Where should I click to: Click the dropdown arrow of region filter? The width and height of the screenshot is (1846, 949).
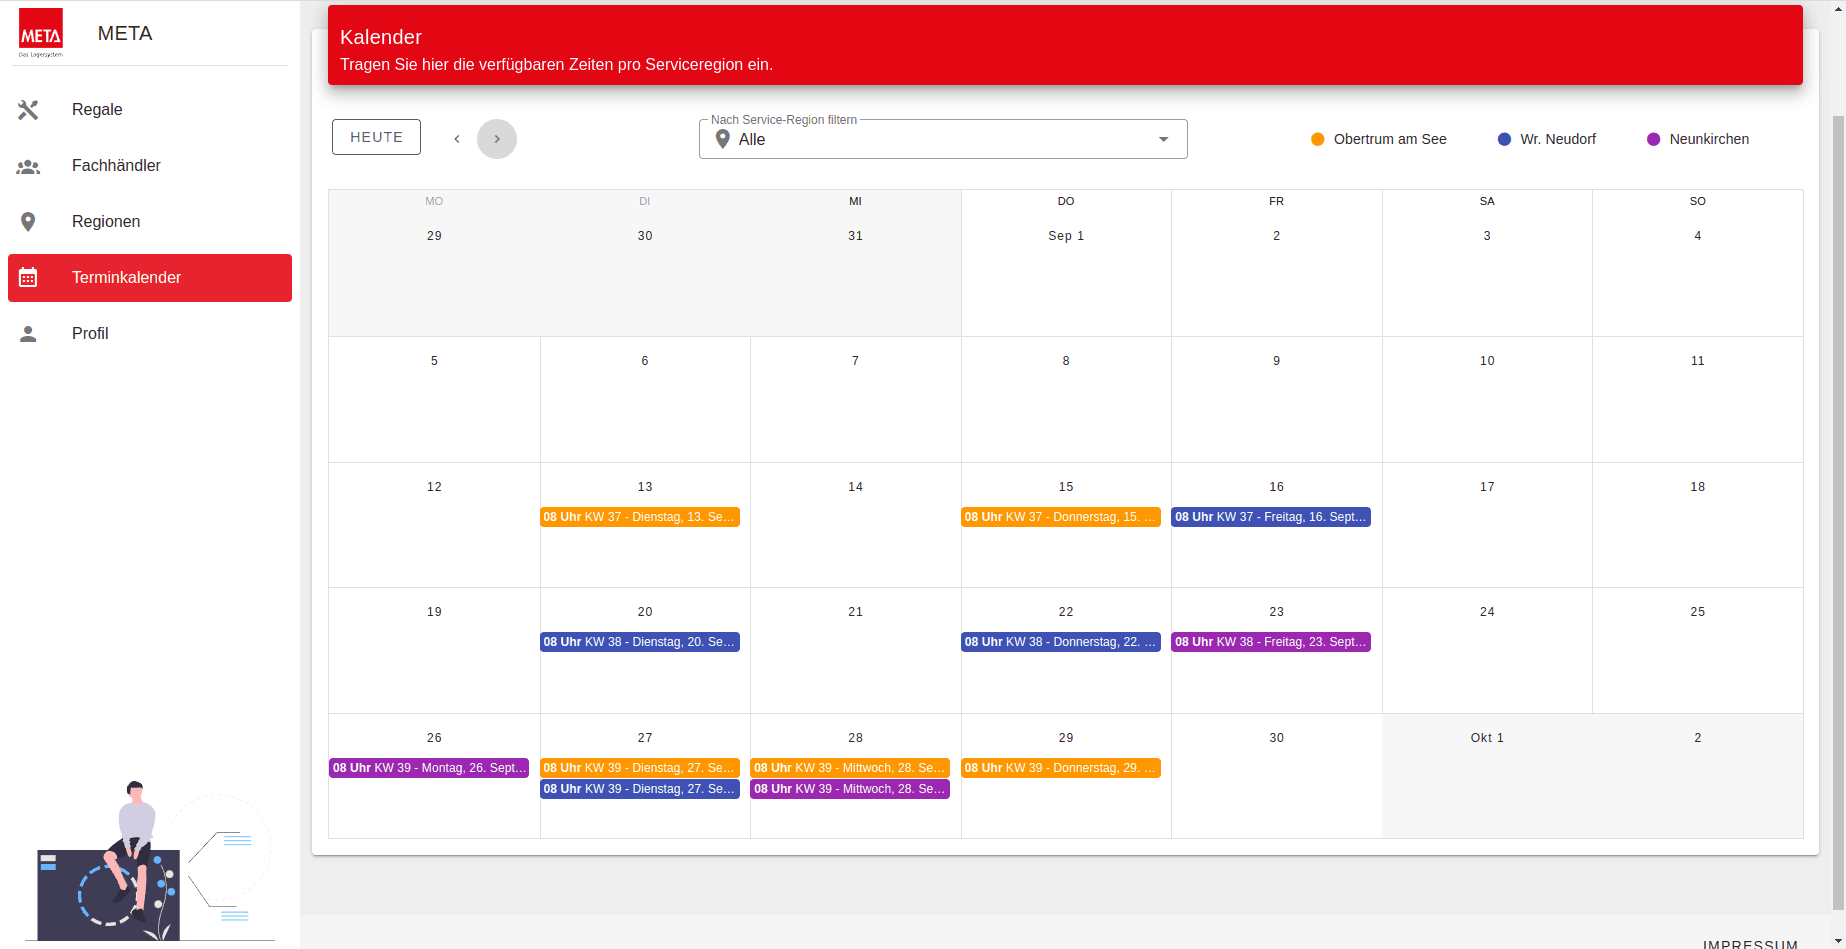click(1163, 140)
